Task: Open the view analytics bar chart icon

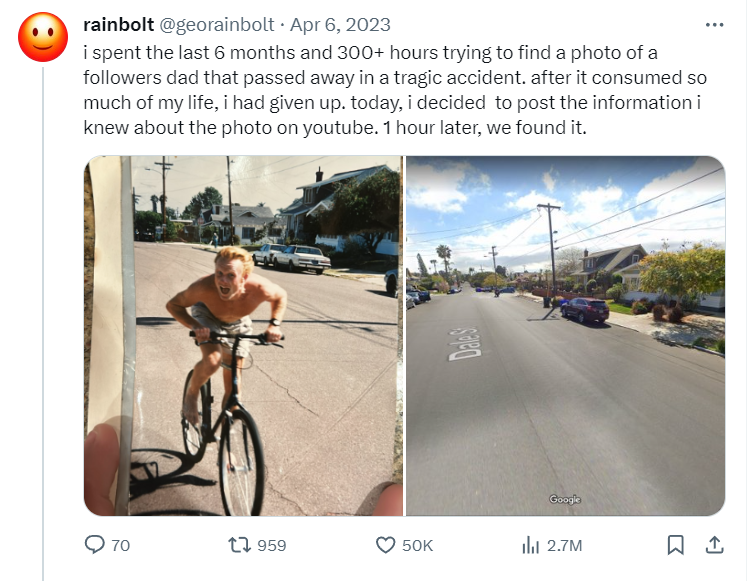Action: pos(531,545)
